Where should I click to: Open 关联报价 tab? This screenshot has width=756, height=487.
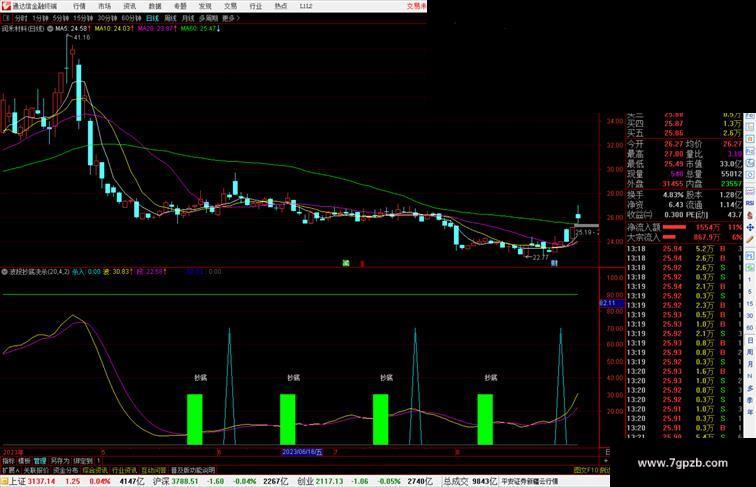[x=36, y=470]
